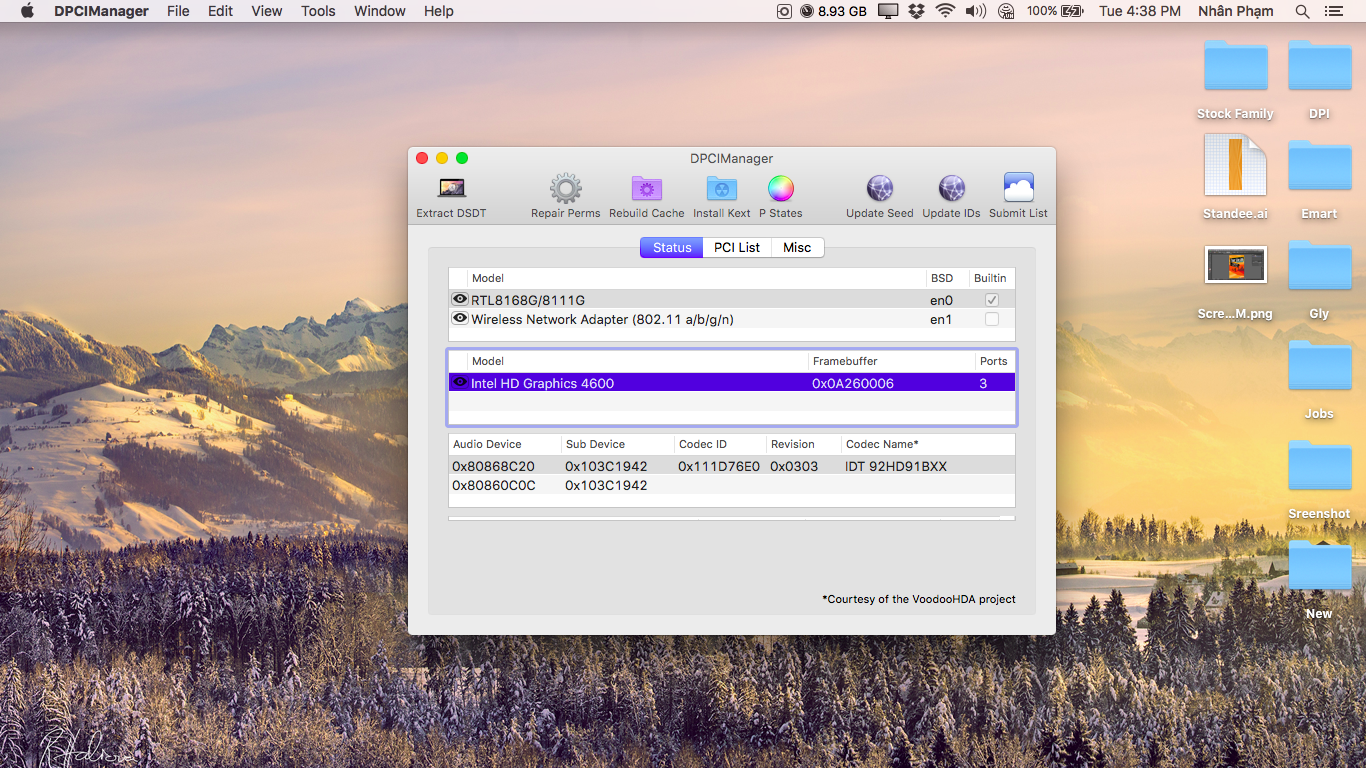Select the Emart desktop folder
Image resolution: width=1366 pixels, height=768 pixels.
tap(1320, 166)
